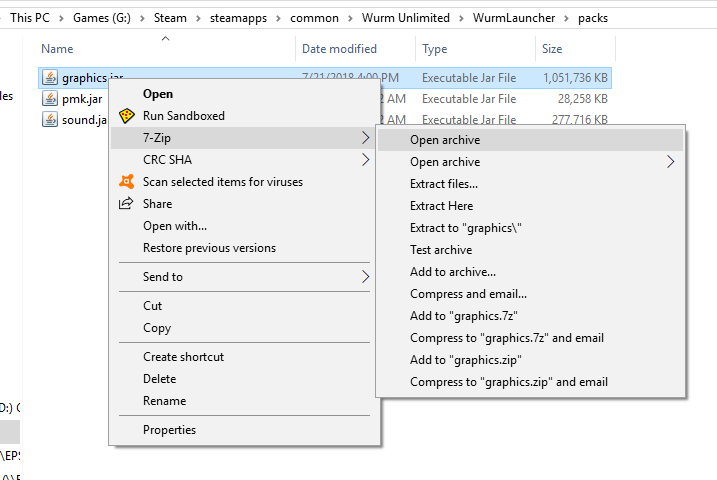717x480 pixels.
Task: Click Executable Jar File type for pmk.jar
Action: point(469,98)
